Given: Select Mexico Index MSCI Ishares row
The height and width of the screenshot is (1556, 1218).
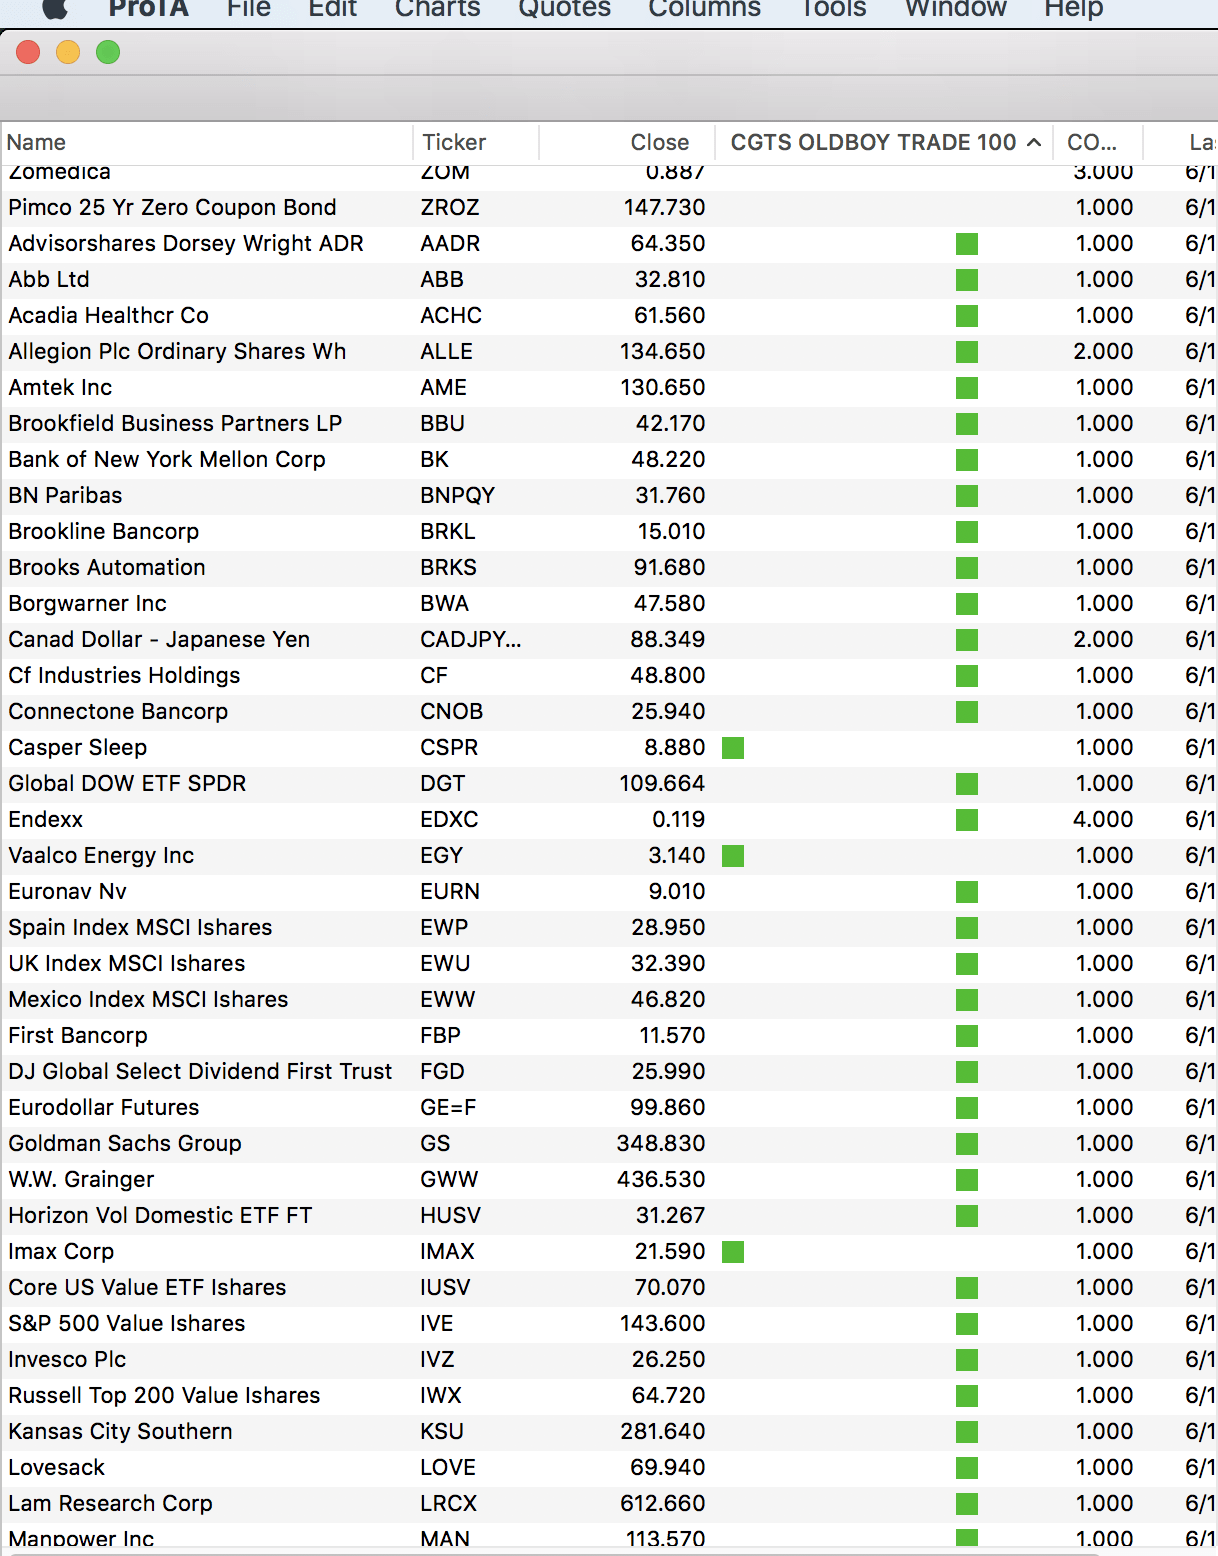Looking at the screenshot, I should click(609, 1000).
